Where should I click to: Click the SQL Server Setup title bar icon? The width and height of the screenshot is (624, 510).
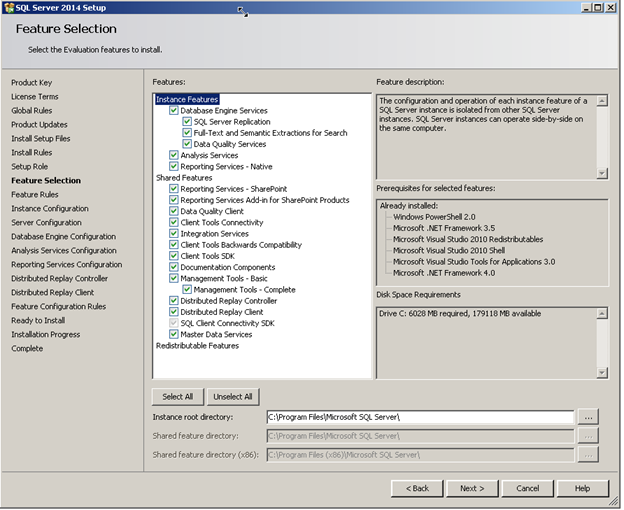9,8
